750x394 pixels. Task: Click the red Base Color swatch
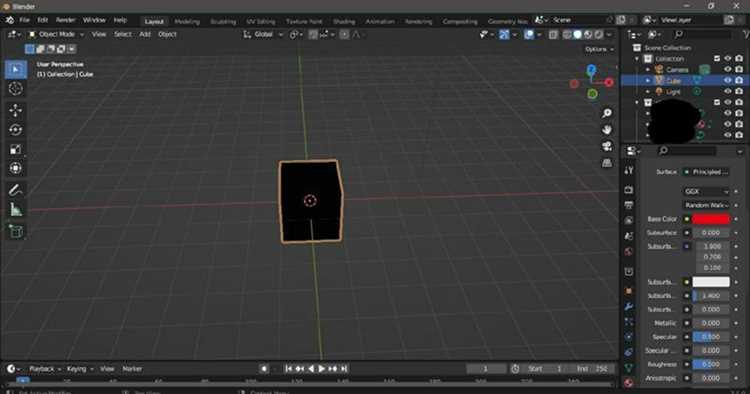(x=711, y=219)
